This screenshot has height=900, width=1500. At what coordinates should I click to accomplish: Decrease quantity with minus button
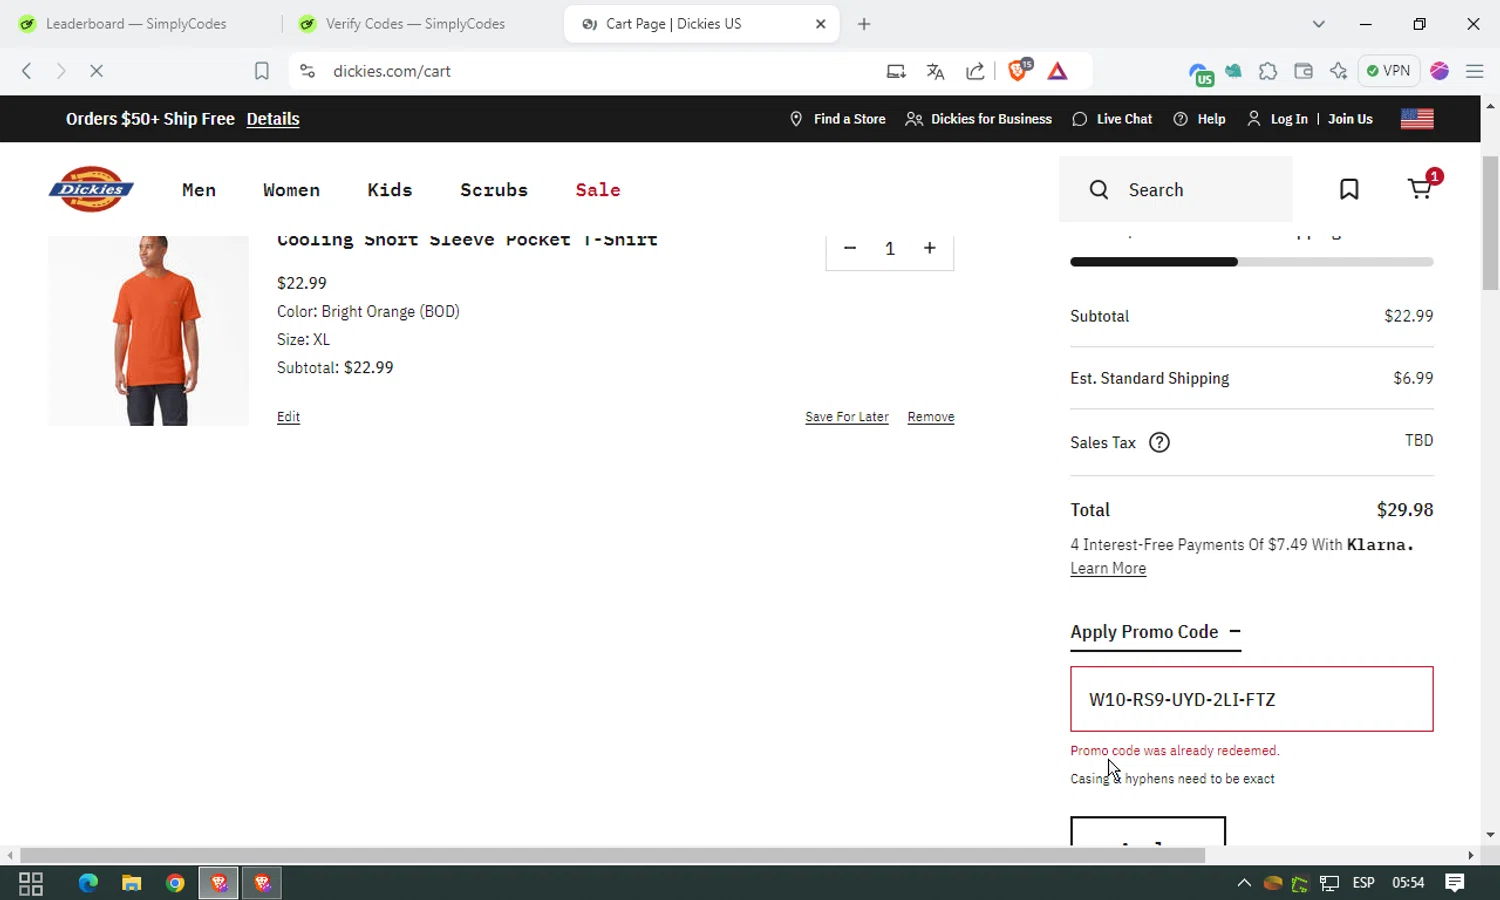pyautogui.click(x=850, y=248)
